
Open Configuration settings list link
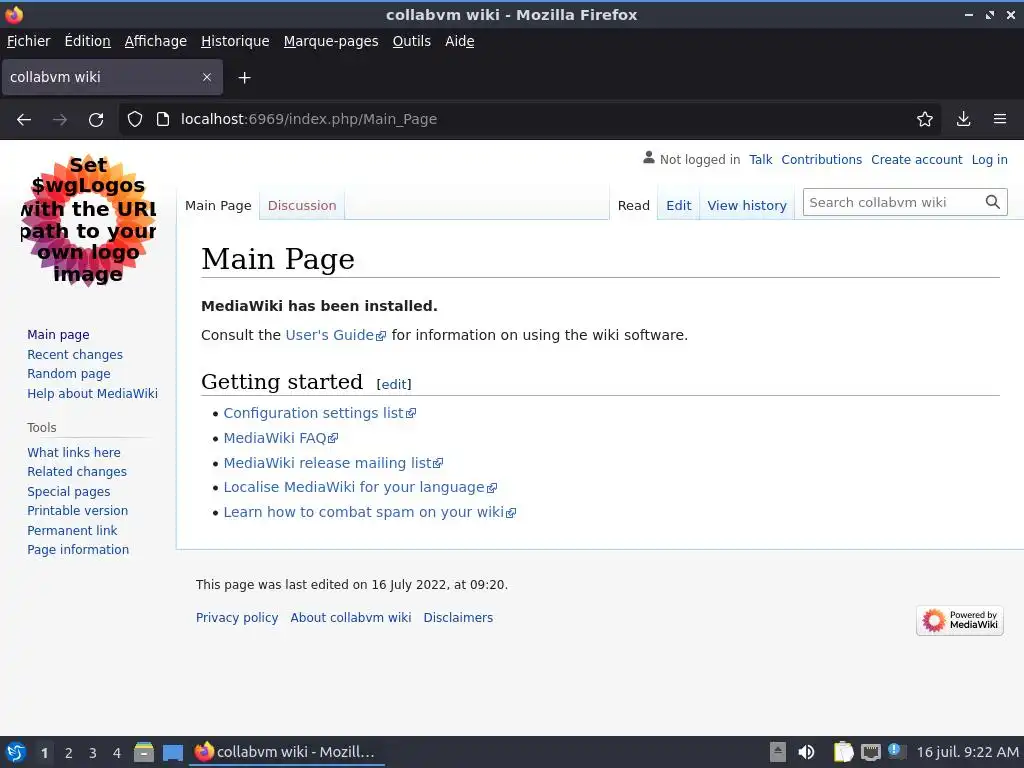pyautogui.click(x=319, y=413)
